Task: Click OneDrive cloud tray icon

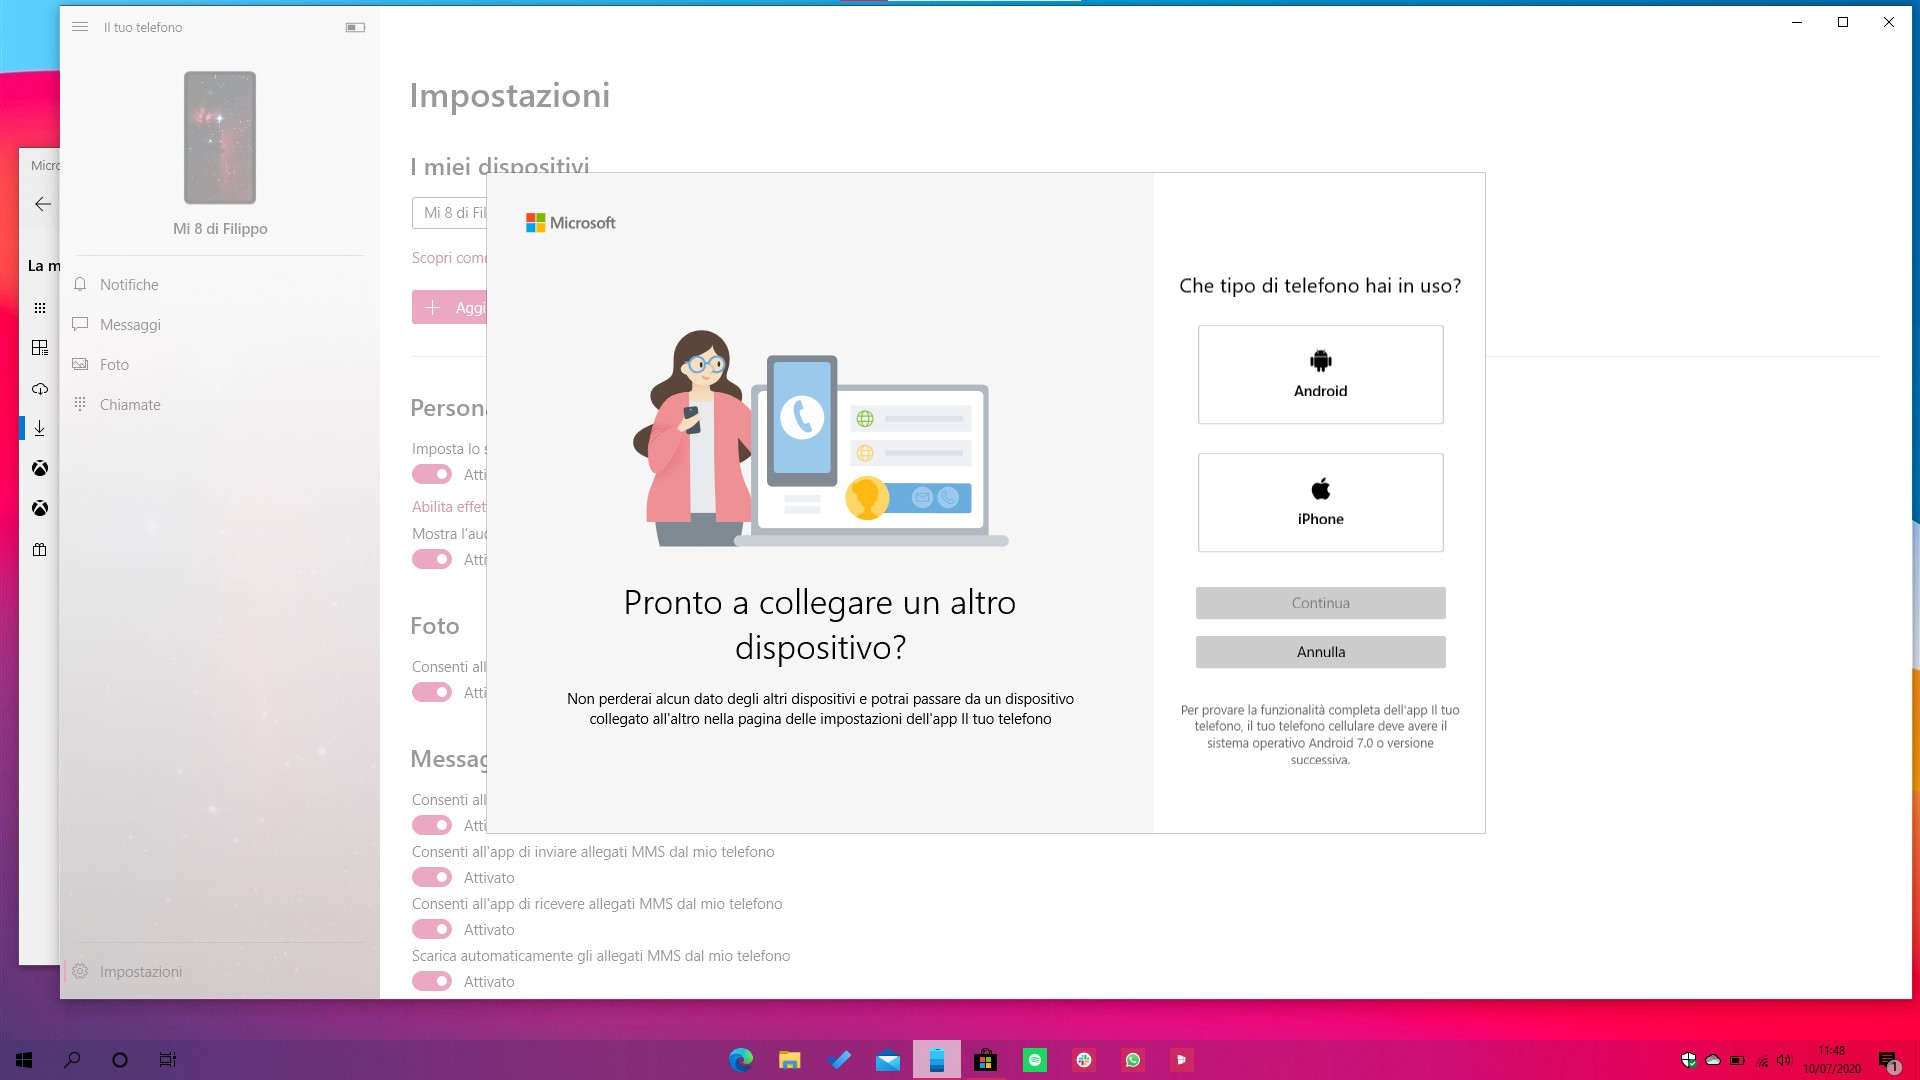Action: pyautogui.click(x=1713, y=1060)
